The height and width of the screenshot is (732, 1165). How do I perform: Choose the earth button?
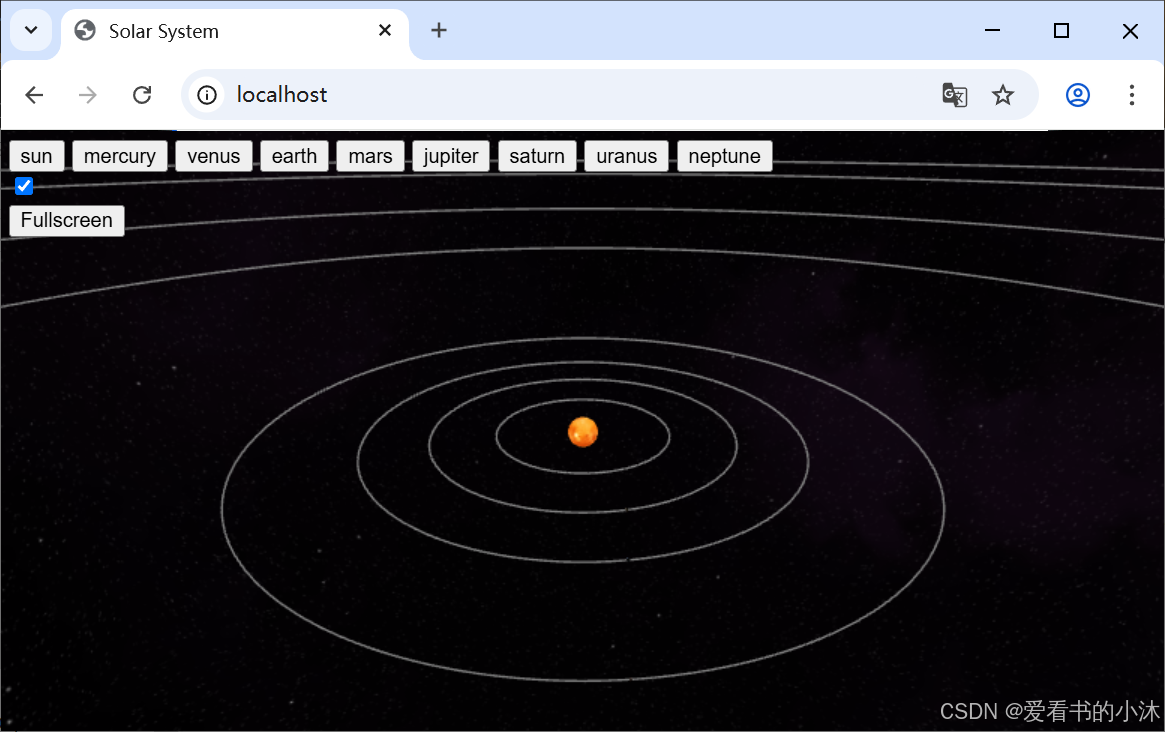[294, 156]
